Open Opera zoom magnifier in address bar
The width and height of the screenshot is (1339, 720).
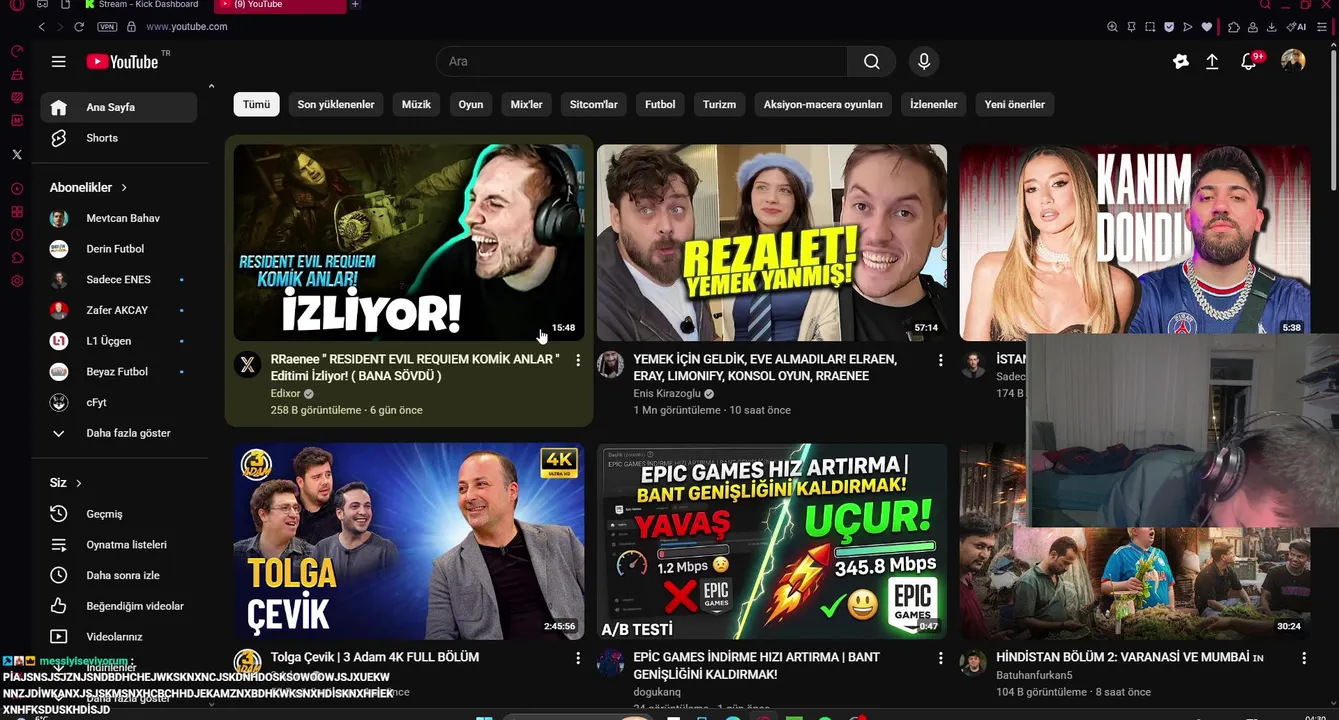(x=1112, y=27)
